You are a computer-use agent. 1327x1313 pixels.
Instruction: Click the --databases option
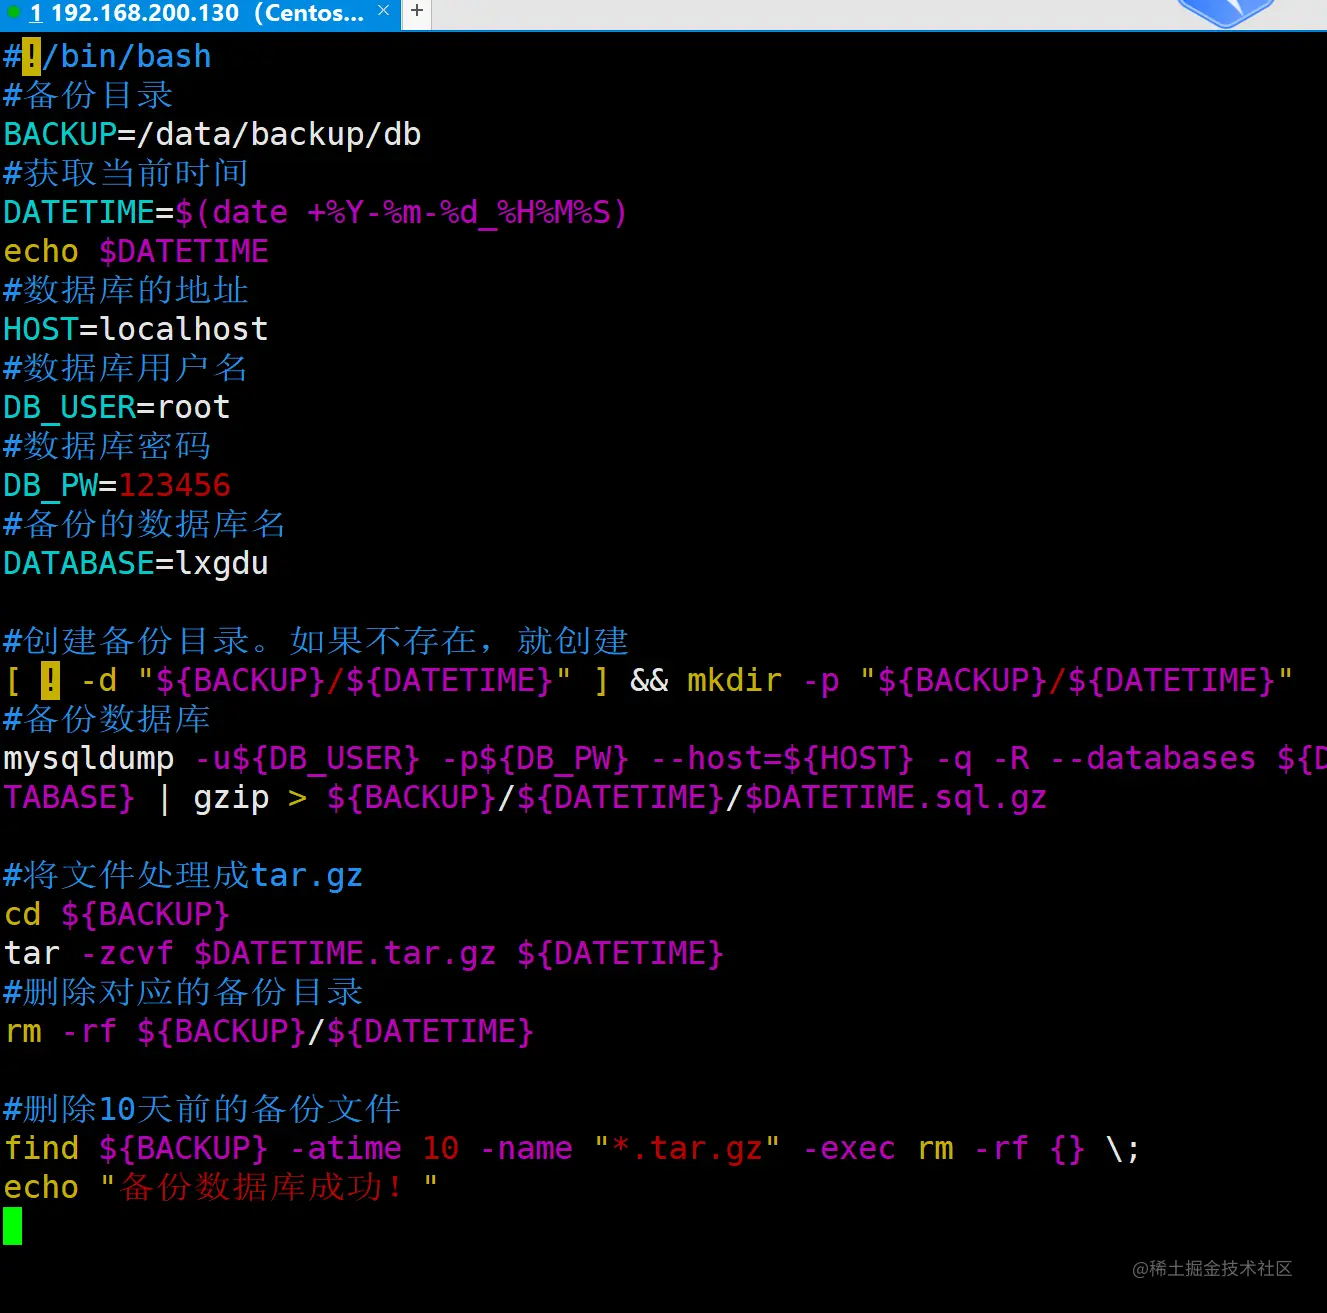point(1153,758)
